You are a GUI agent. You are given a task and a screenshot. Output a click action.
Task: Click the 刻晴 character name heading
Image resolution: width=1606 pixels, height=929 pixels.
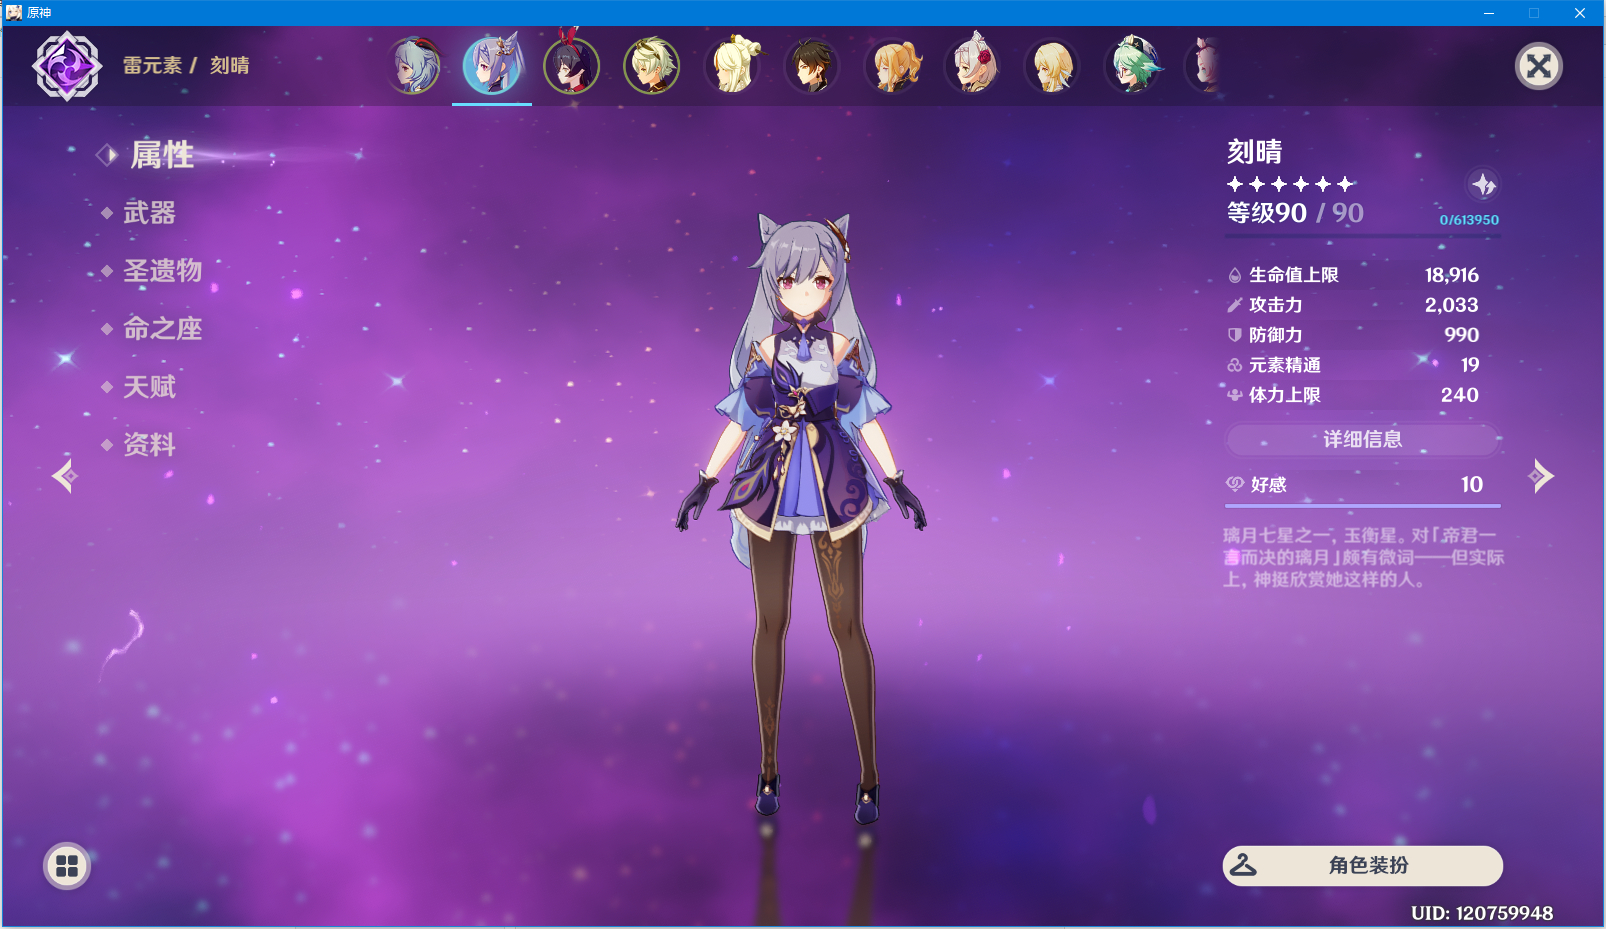tap(1255, 152)
